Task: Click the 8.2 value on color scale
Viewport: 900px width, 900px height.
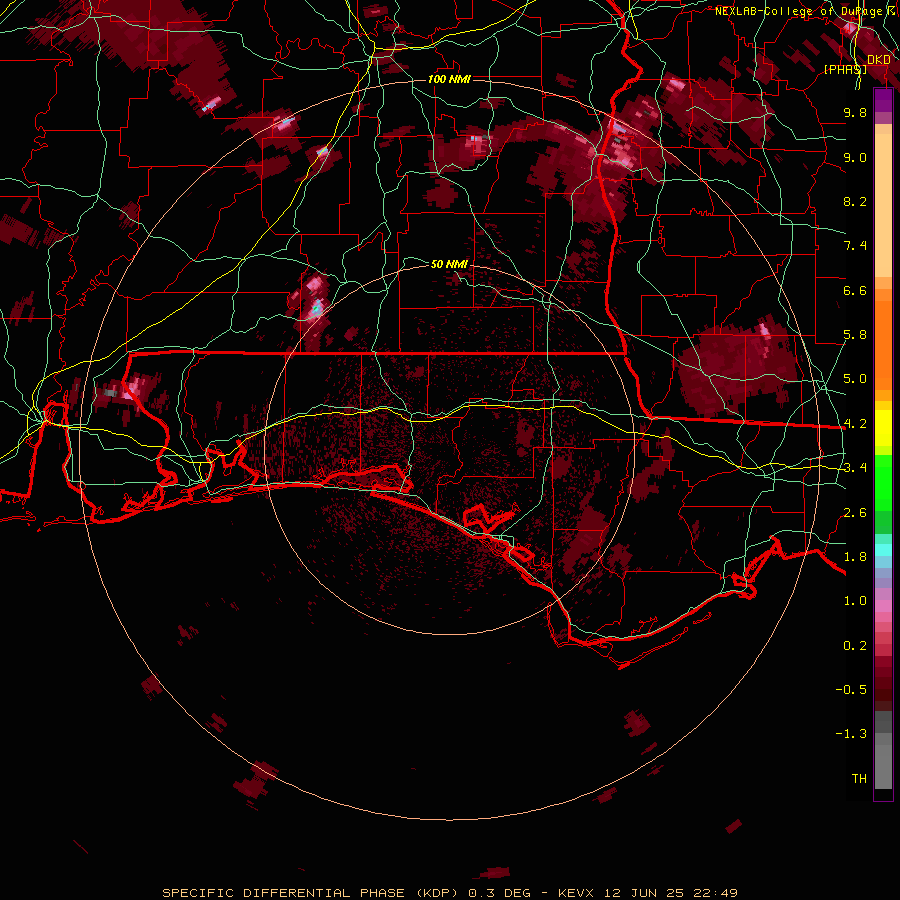Action: click(855, 201)
